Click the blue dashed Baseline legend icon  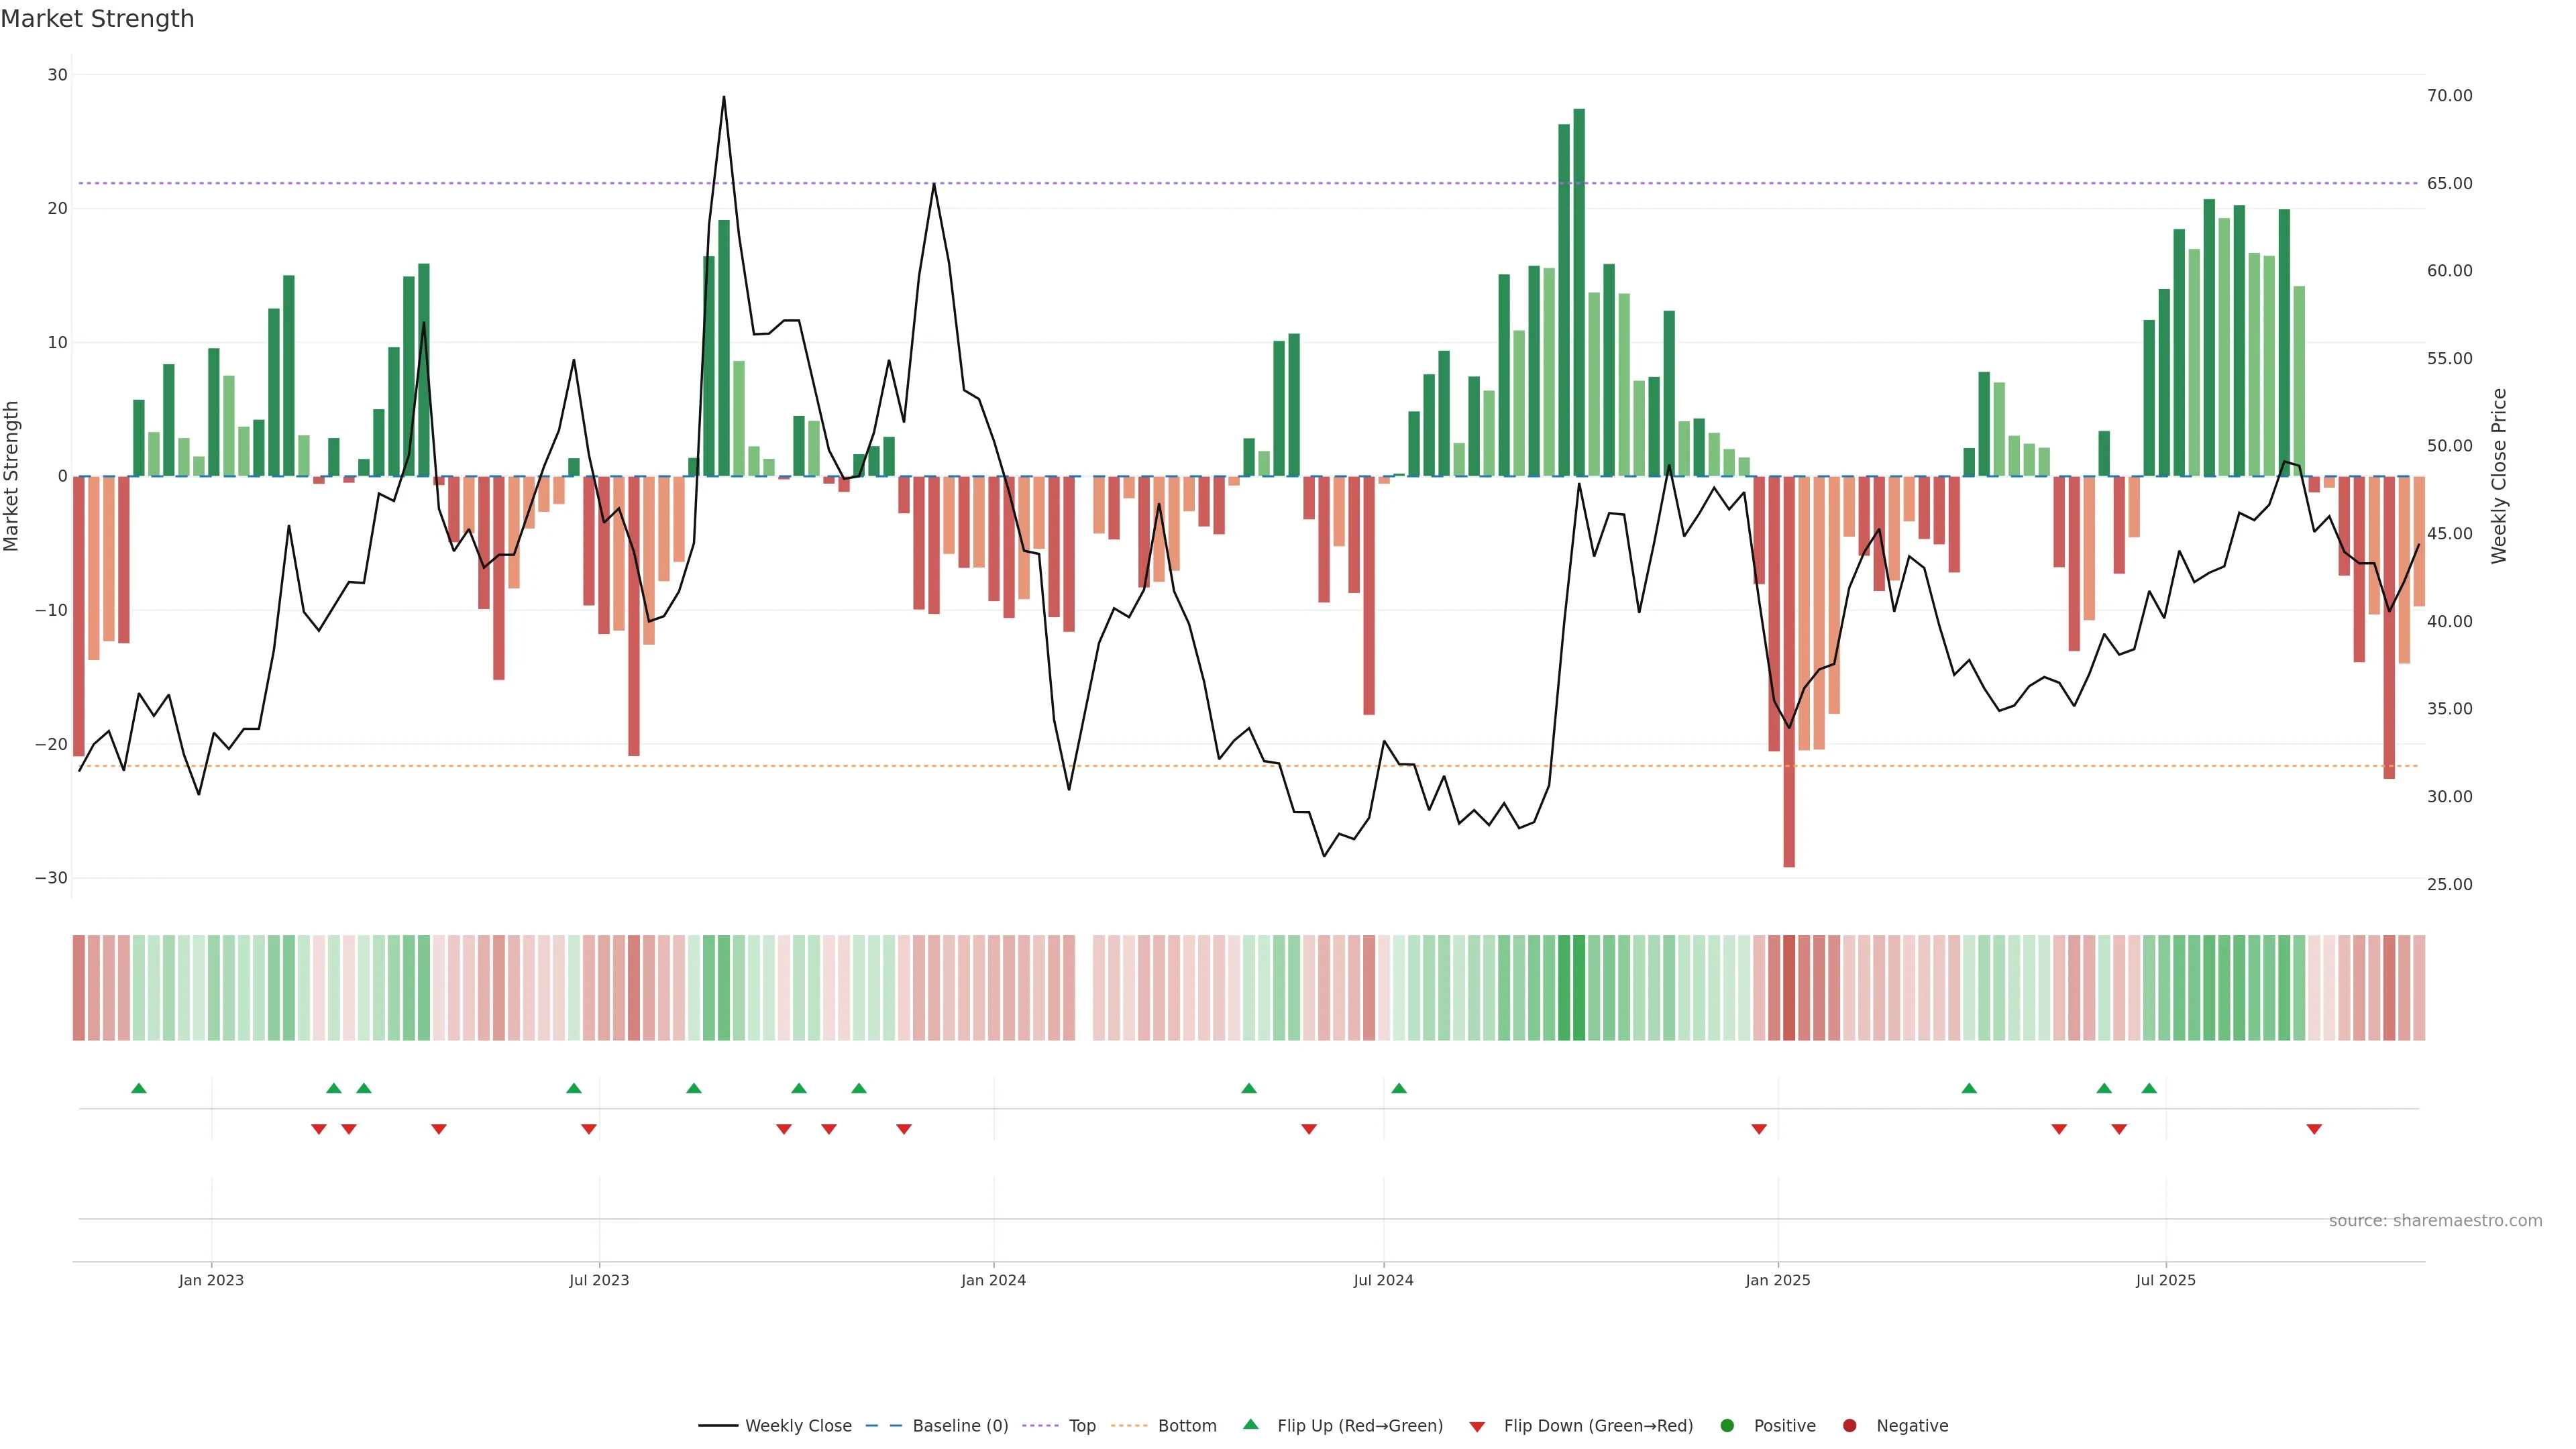coord(883,1425)
